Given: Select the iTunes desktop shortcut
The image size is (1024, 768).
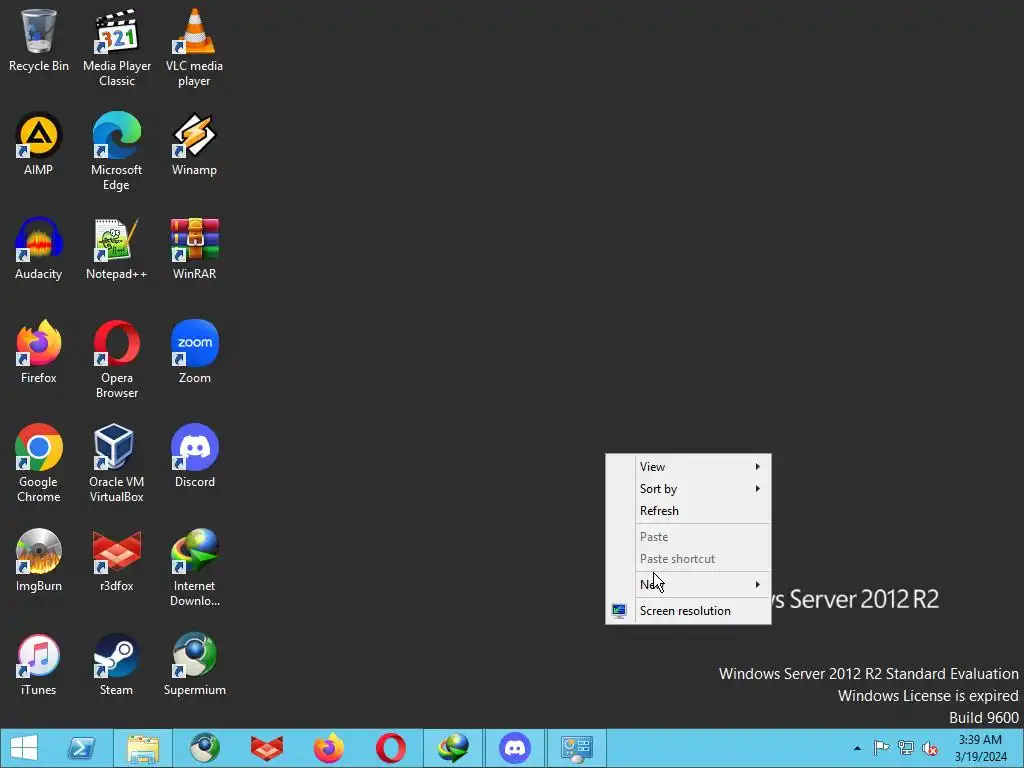Looking at the screenshot, I should tap(39, 664).
